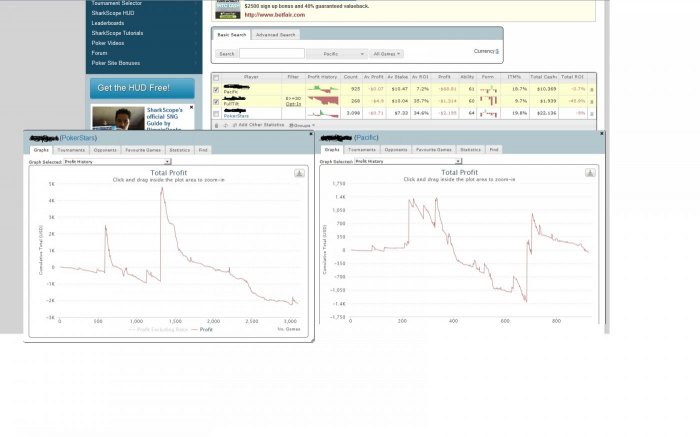Open Favourite Games tab in Pacific popup
The width and height of the screenshot is (700, 437).
(433, 150)
